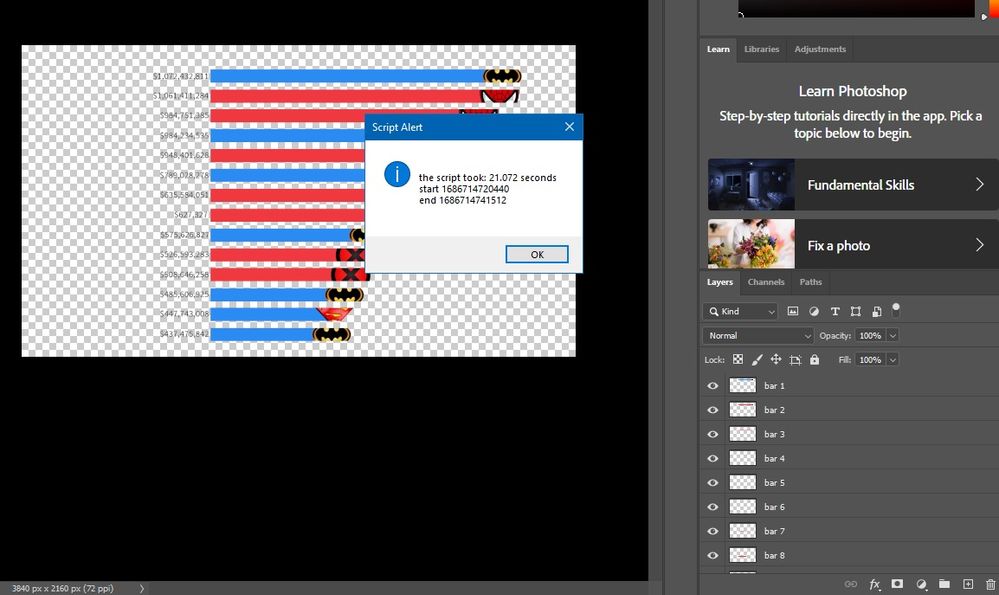
Task: Hide the bar 7 layer
Action: point(712,531)
